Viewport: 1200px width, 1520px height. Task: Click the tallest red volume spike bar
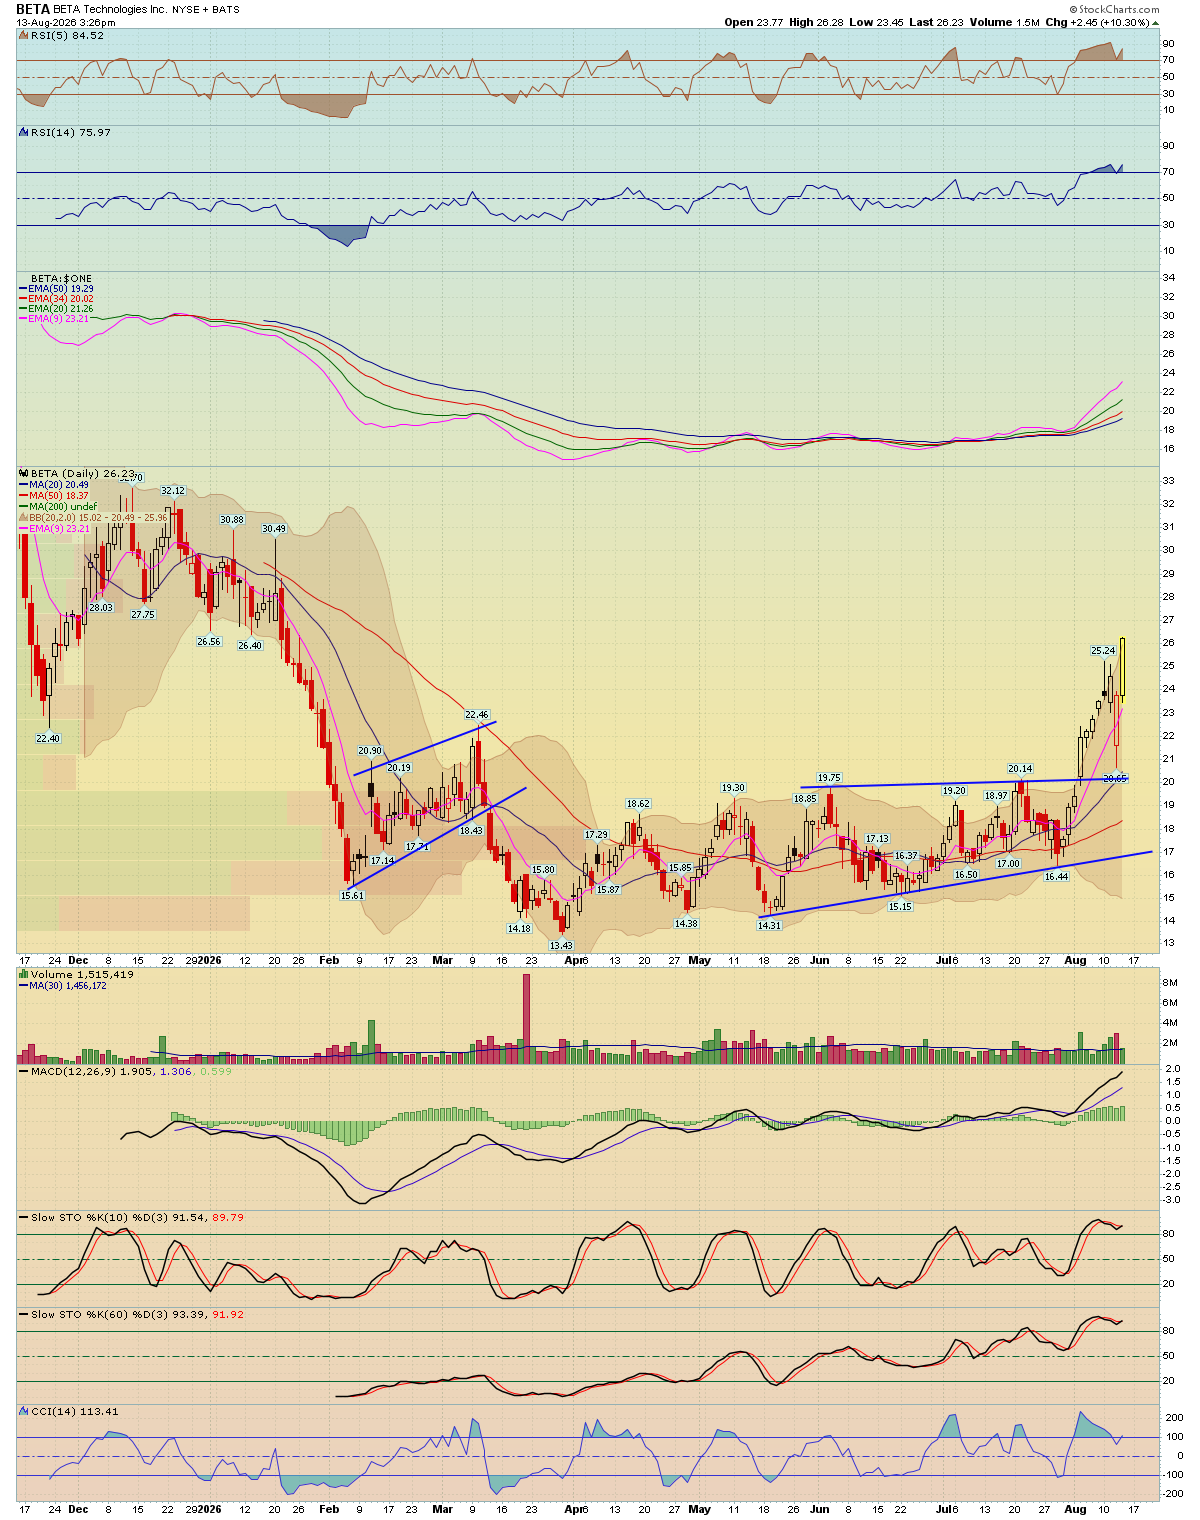527,1018
